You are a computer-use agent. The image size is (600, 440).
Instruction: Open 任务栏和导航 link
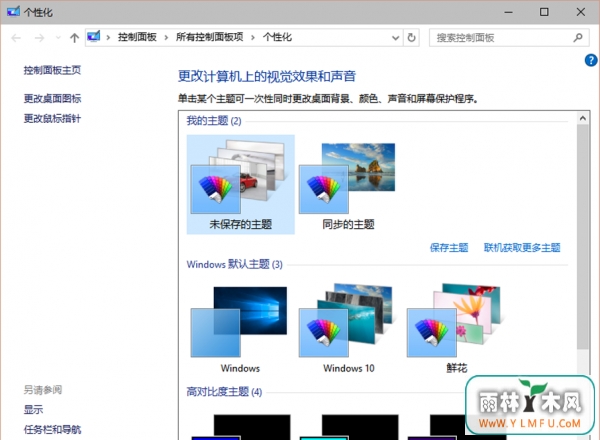point(52,430)
